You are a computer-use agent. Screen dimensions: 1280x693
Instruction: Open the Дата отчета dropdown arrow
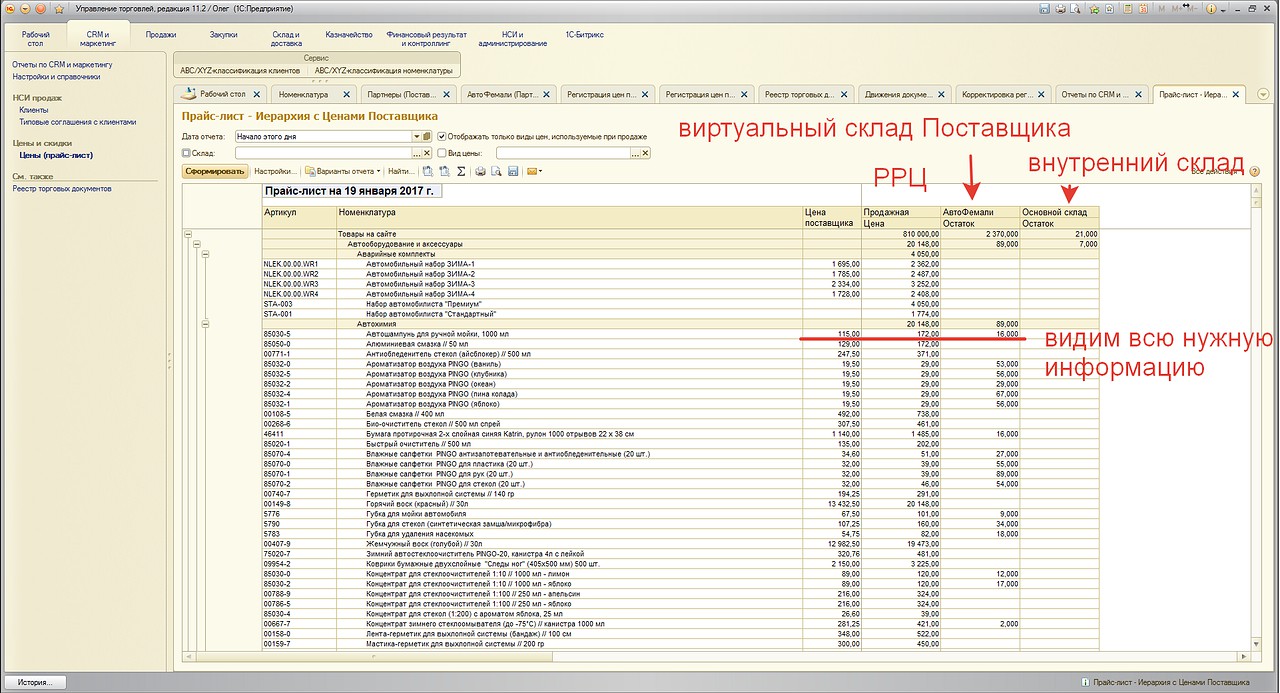(x=415, y=136)
